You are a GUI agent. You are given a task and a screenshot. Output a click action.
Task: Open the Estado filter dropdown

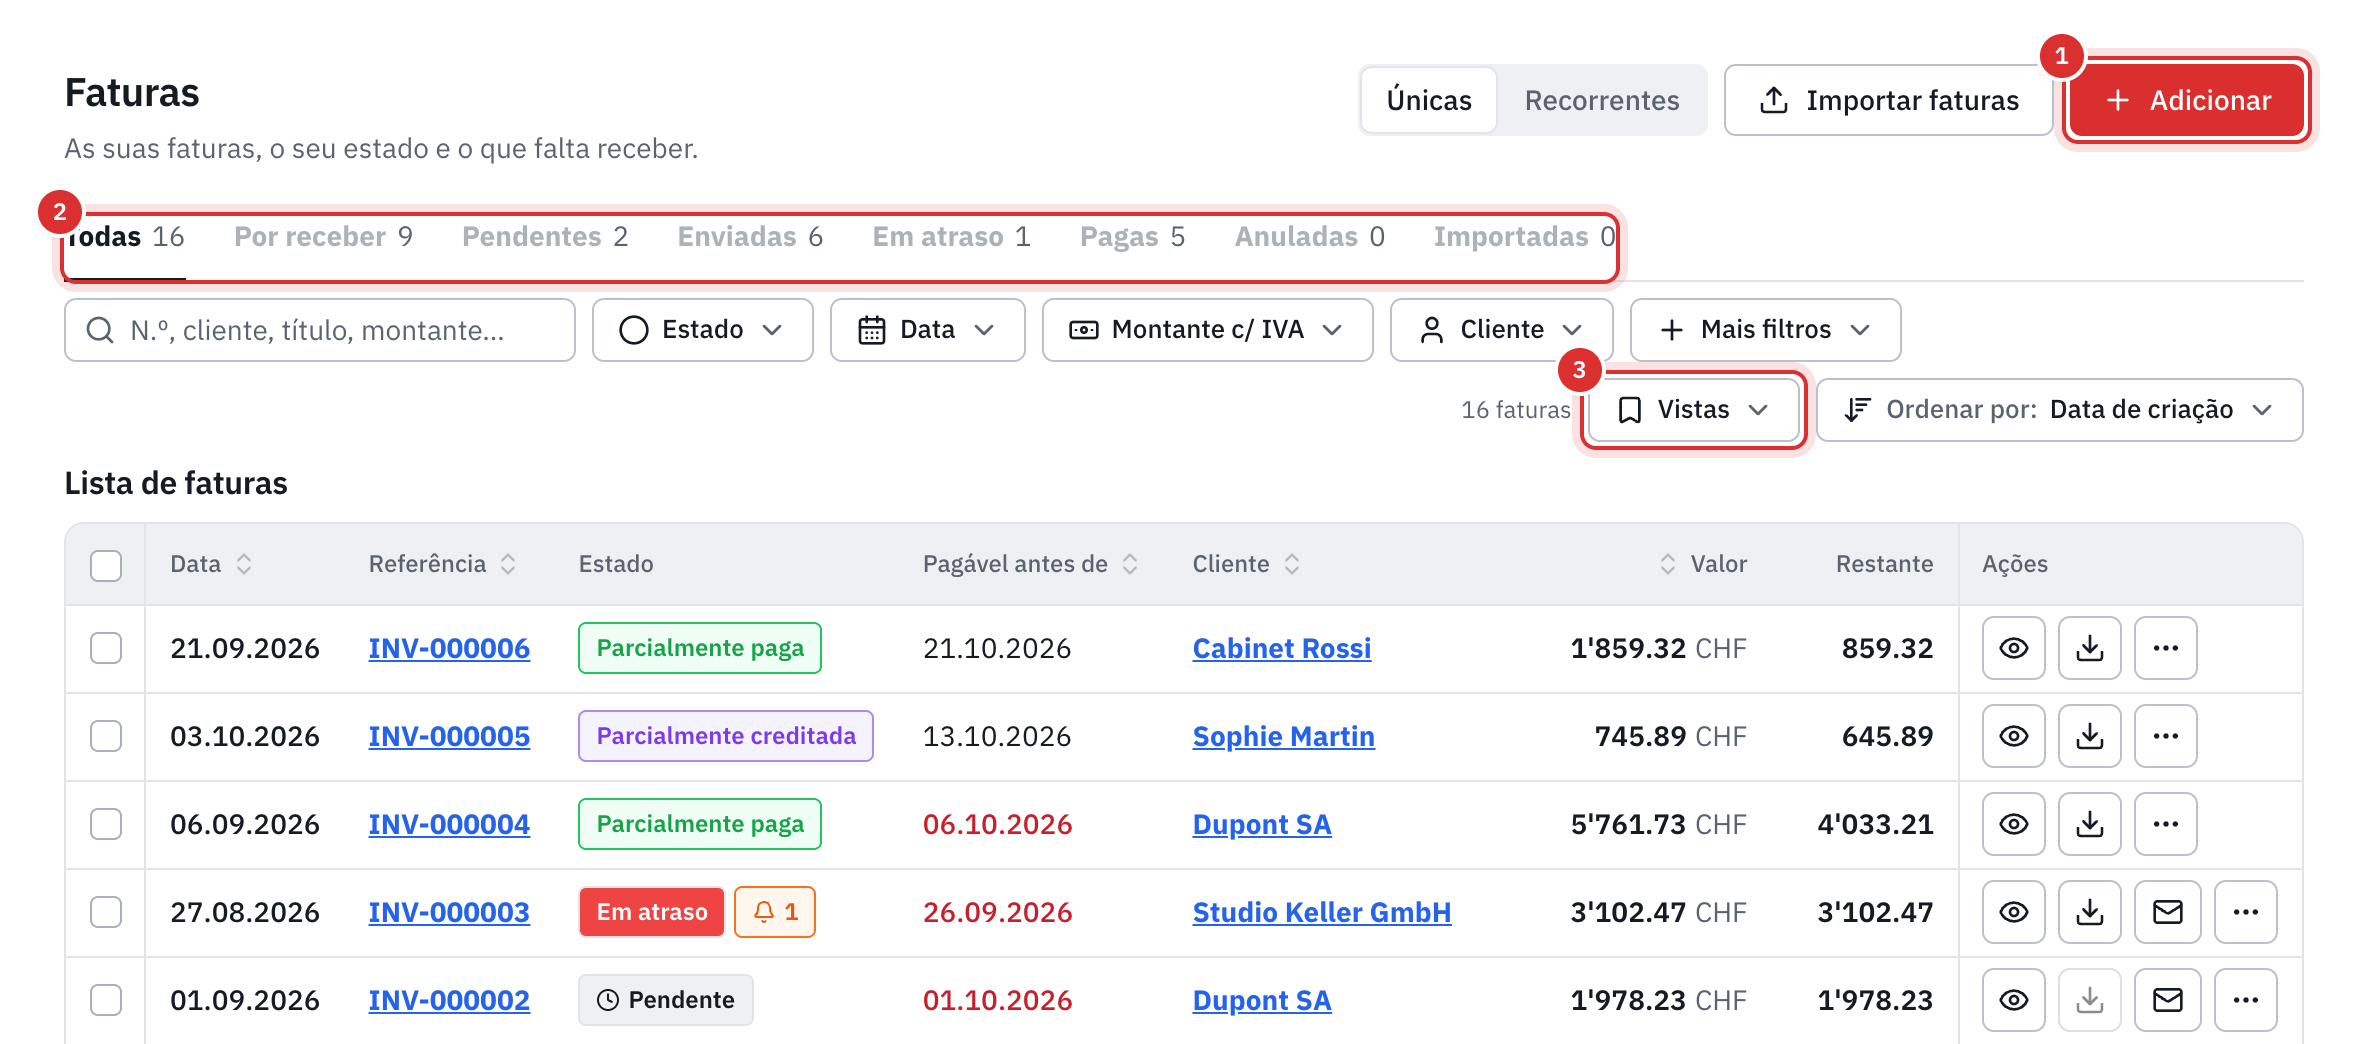[x=702, y=330]
